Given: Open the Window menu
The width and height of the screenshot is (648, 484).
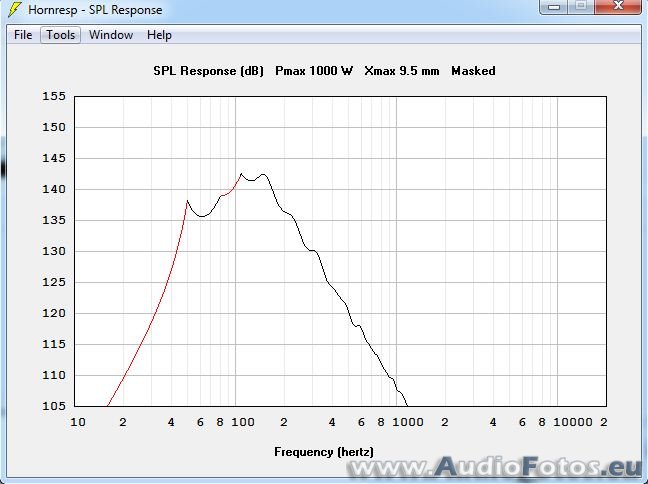Looking at the screenshot, I should coord(111,35).
